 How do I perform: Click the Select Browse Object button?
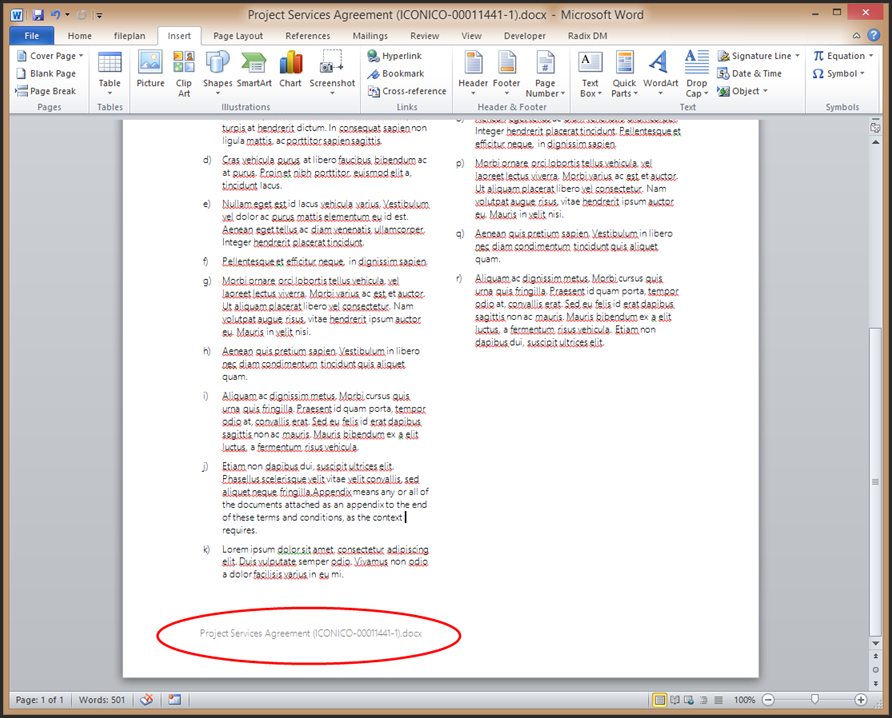click(x=876, y=670)
